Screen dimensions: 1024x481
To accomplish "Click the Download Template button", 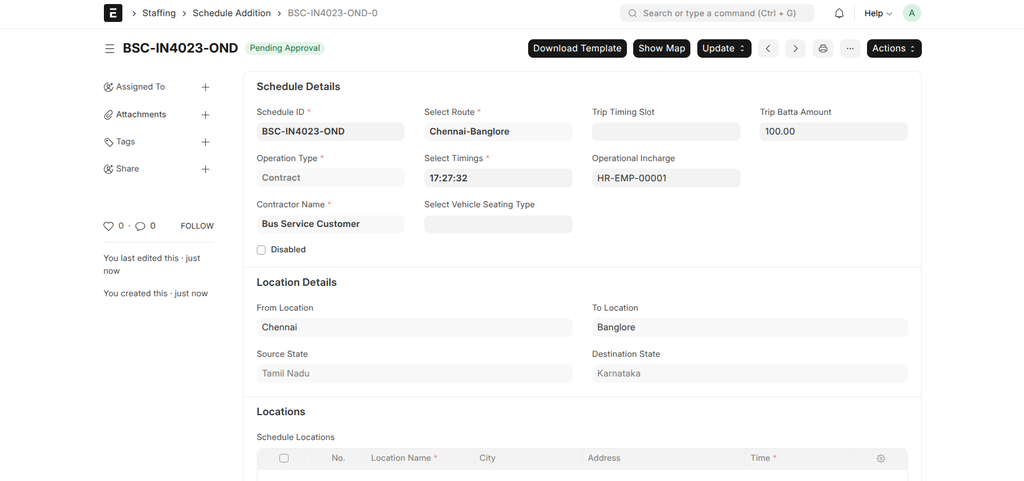I will [x=577, y=48].
